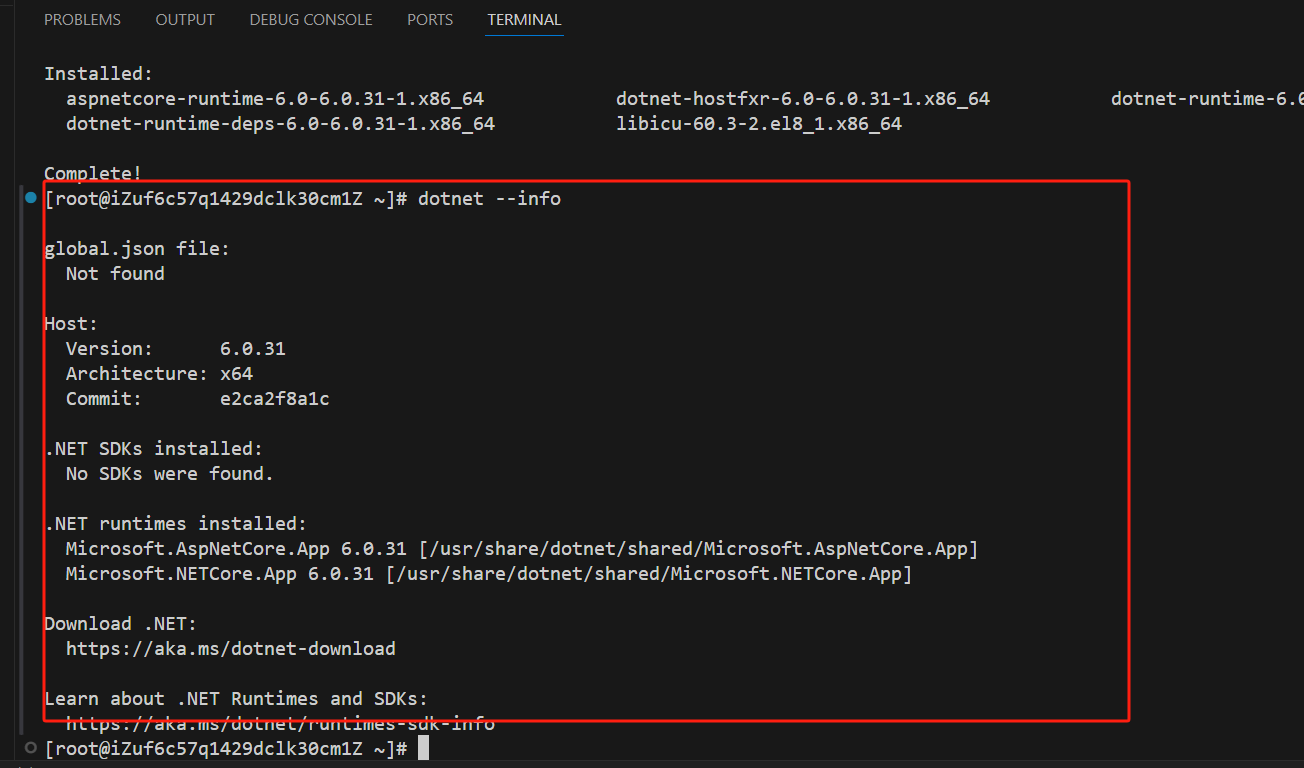
Task: Click the Complete! message line
Action: [92, 173]
